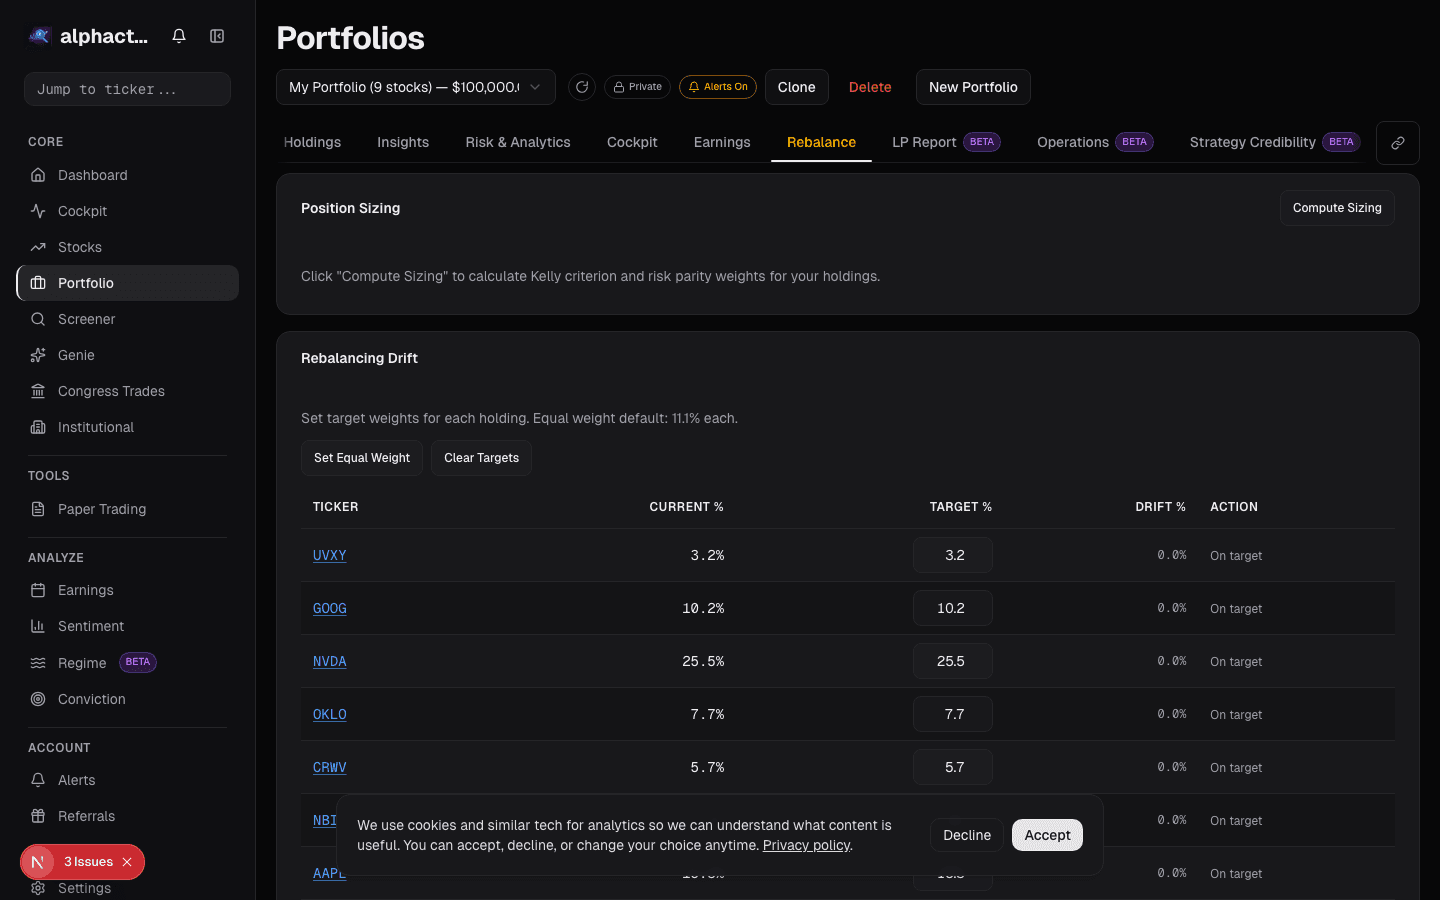1440x900 pixels.
Task: Edit the NVDA target percentage field
Action: pyautogui.click(x=952, y=661)
